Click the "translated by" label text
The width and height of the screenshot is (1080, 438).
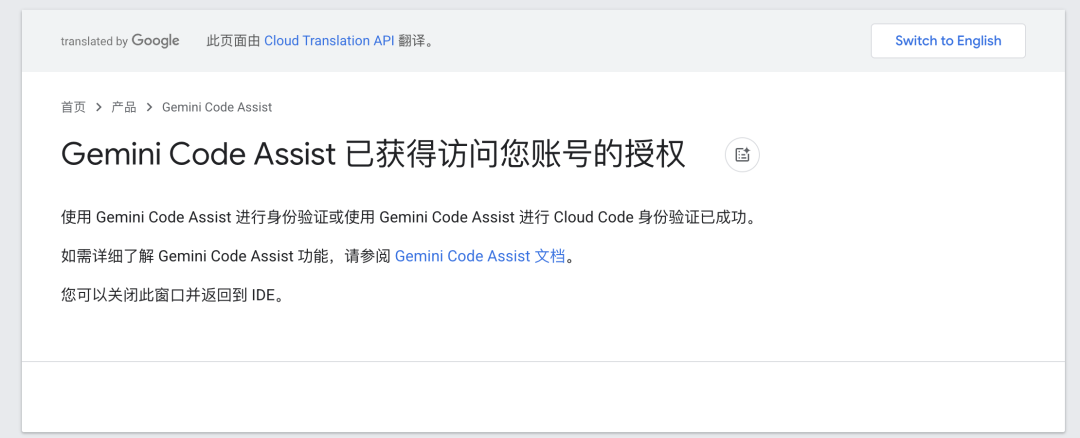point(94,42)
